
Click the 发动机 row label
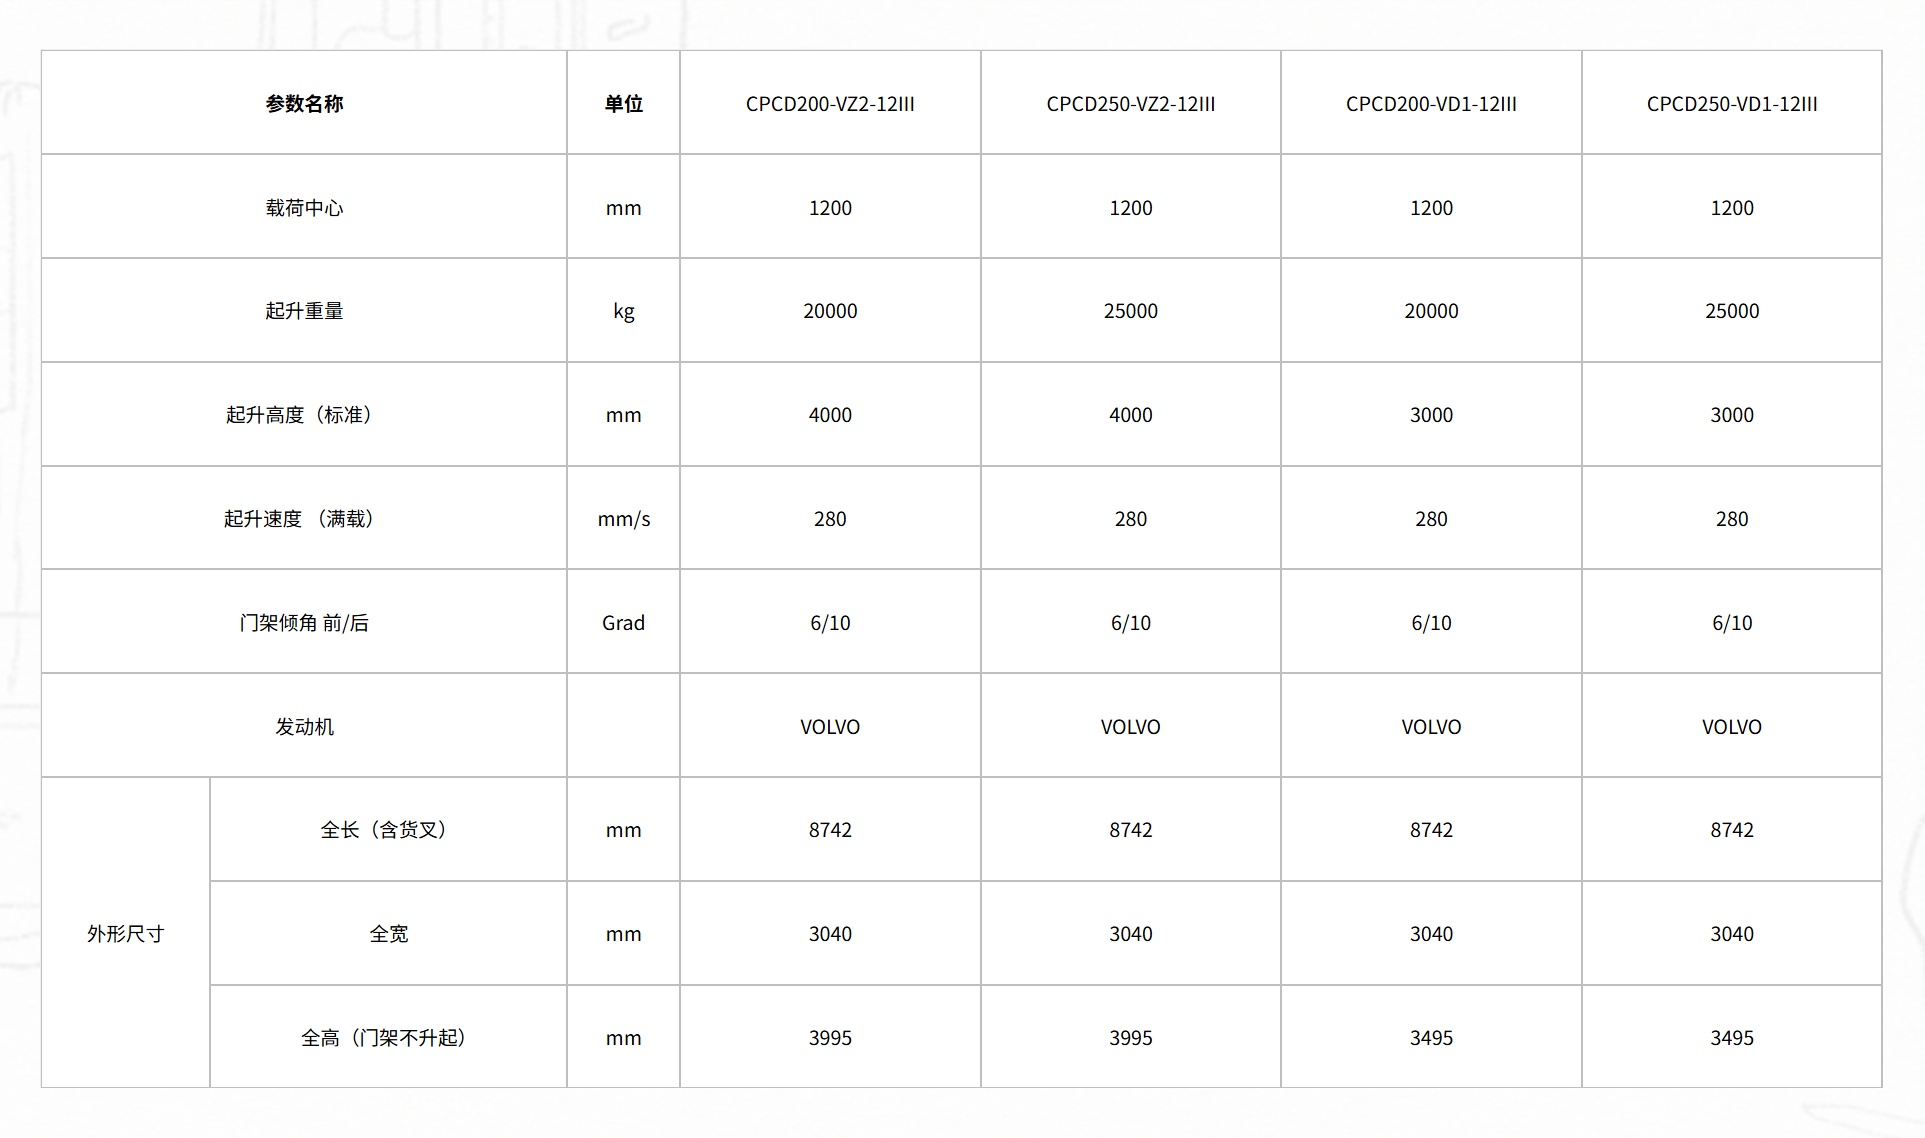coord(304,727)
